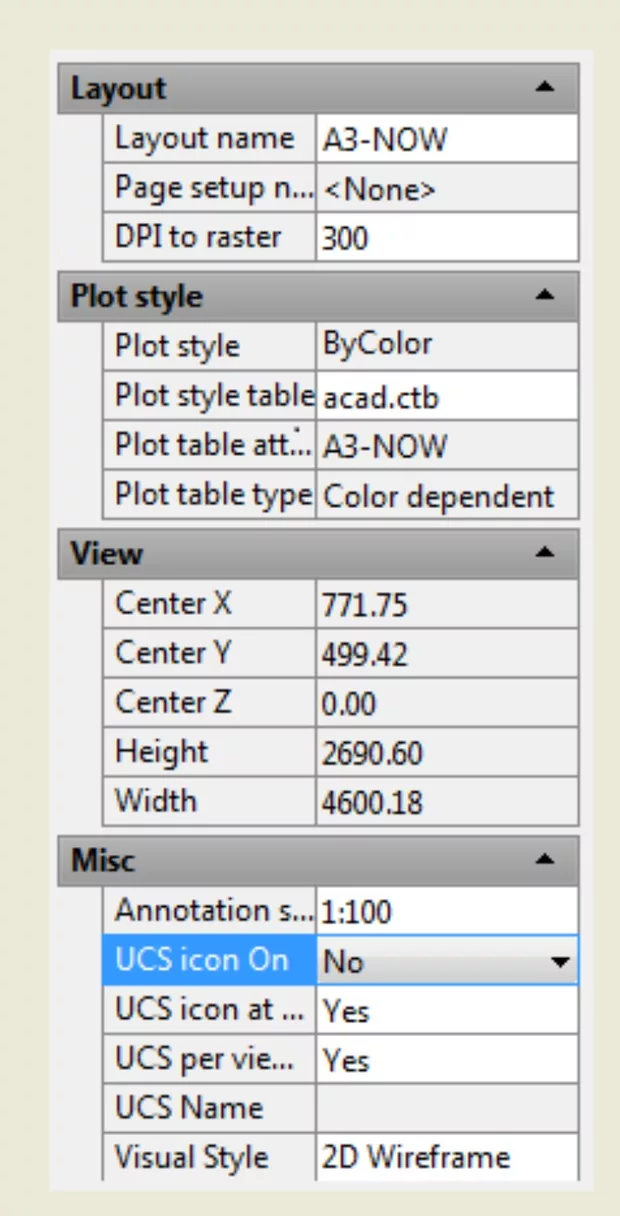This screenshot has width=620, height=1216.
Task: Click the UCS per viewport Yes value
Action: [446, 1059]
